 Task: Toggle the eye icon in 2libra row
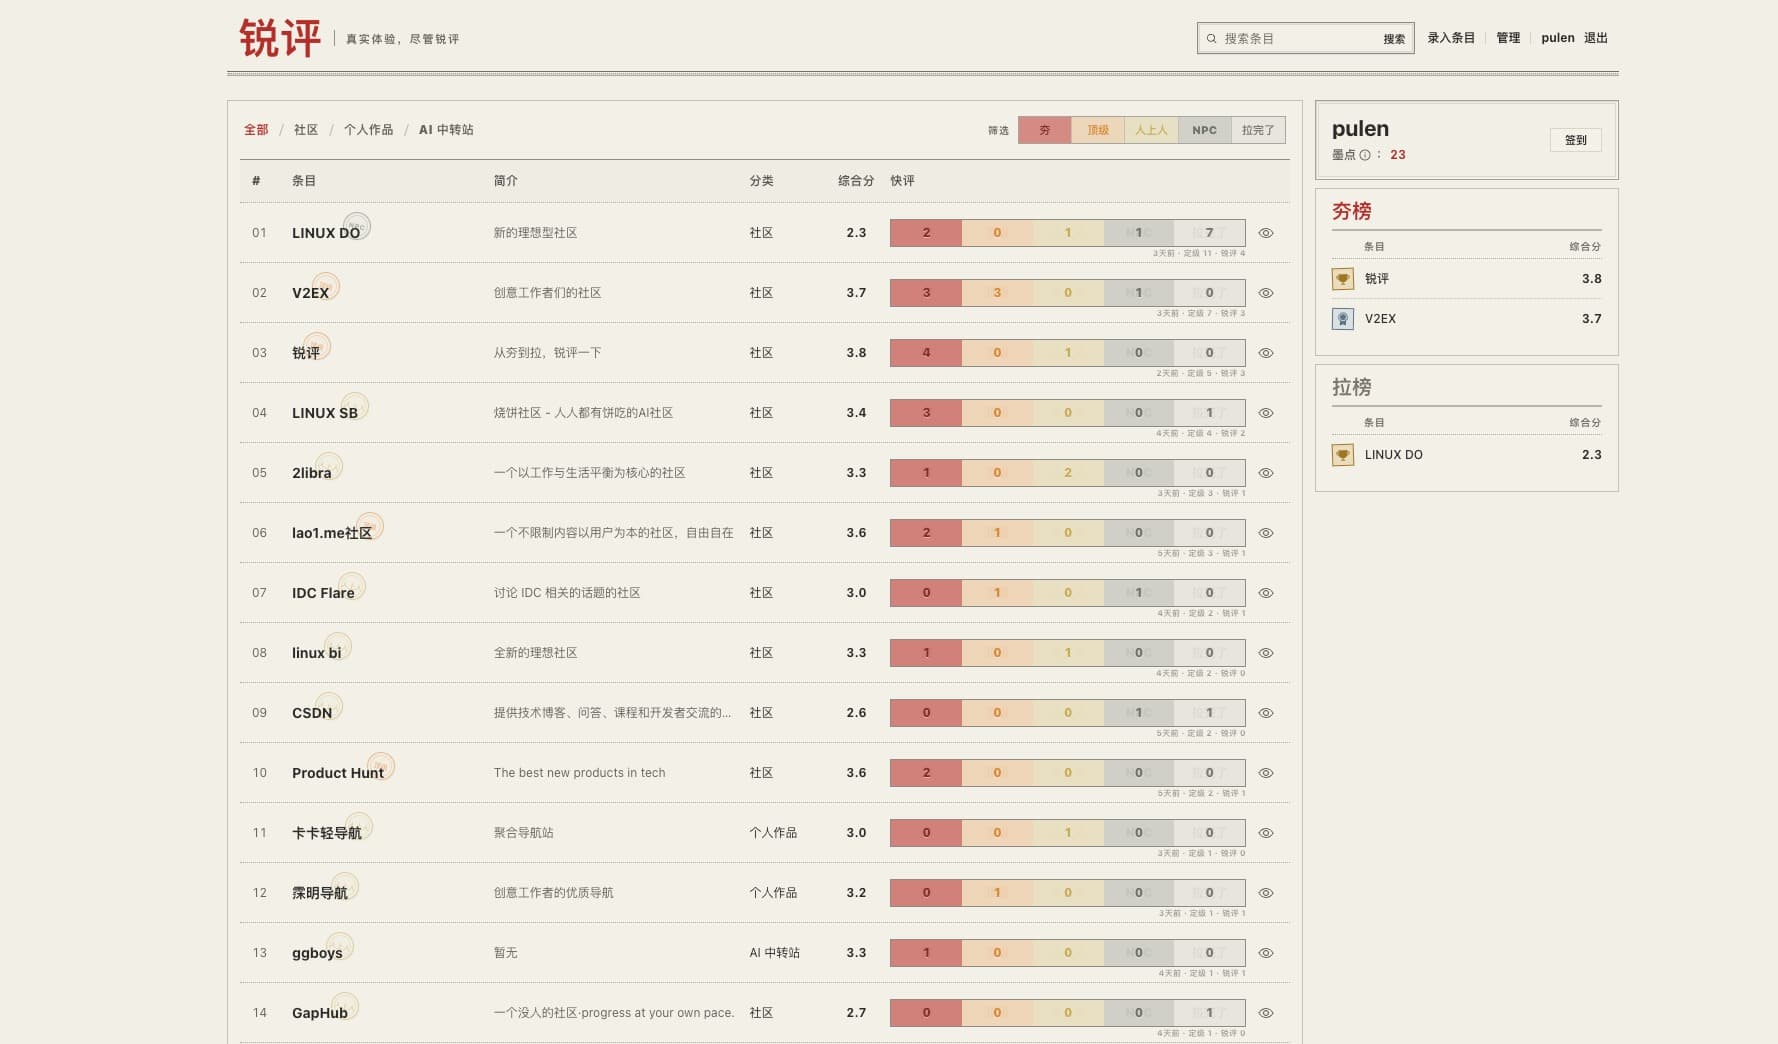point(1266,473)
